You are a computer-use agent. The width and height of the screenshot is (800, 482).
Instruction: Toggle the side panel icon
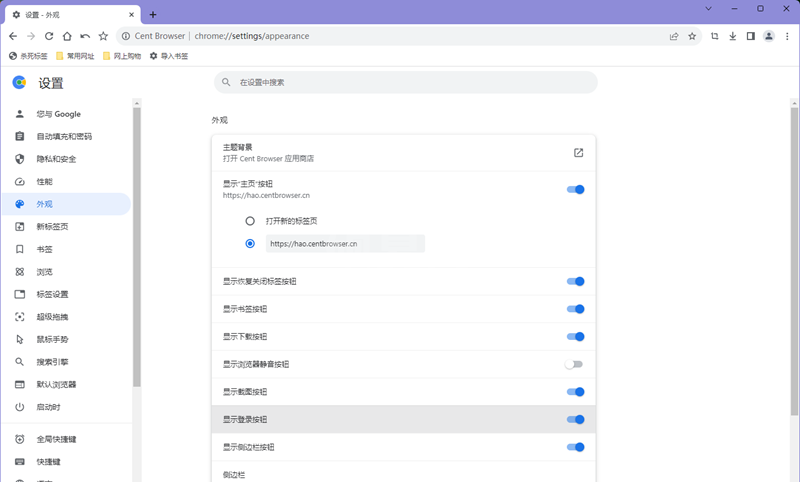click(x=751, y=36)
